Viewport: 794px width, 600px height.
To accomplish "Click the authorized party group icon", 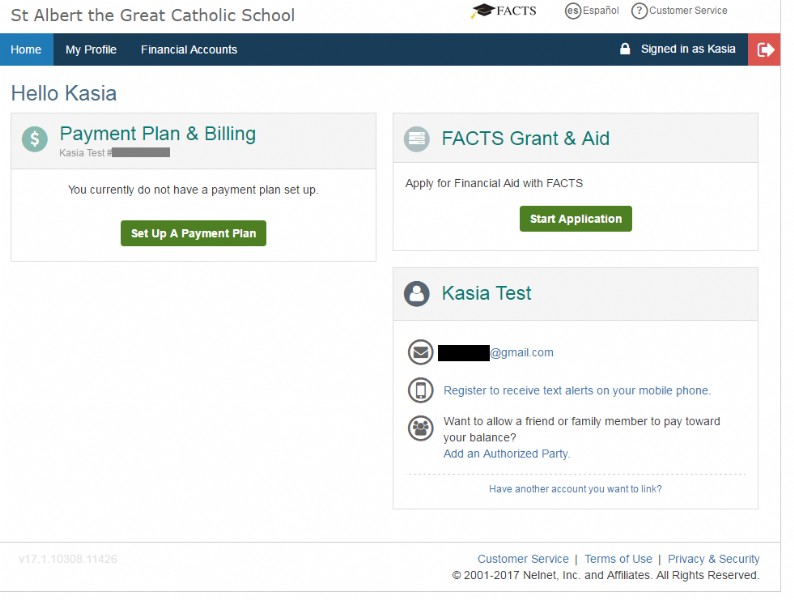I will (x=420, y=428).
